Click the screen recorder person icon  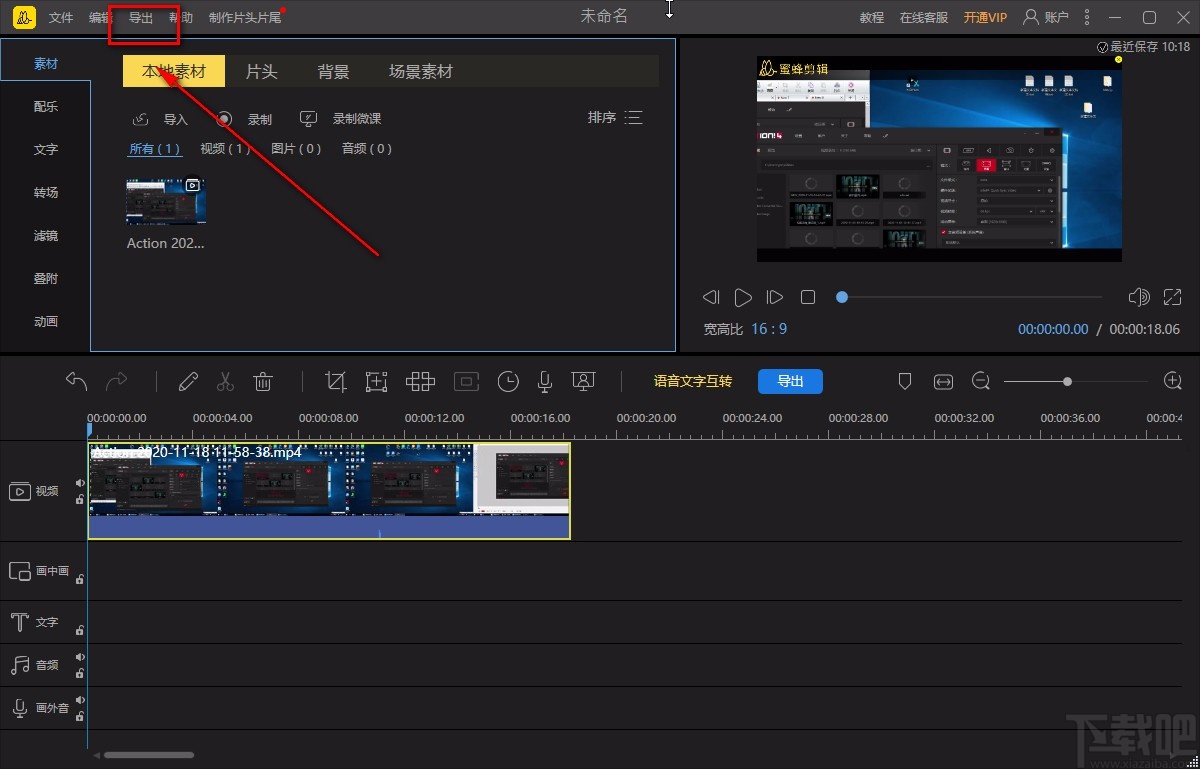[583, 381]
